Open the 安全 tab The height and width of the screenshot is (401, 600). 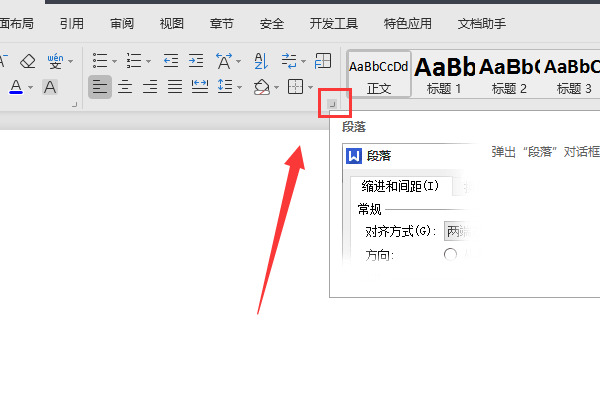[272, 24]
